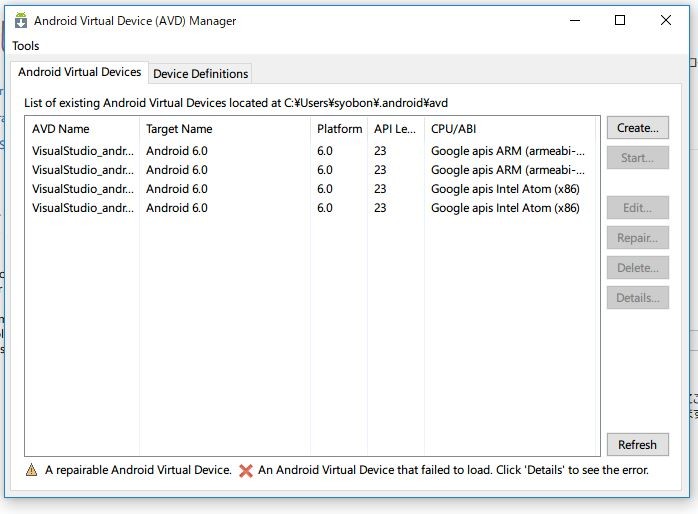Viewport: 698px width, 514px height.
Task: Click the repairable device warning icon
Action: coord(32,470)
